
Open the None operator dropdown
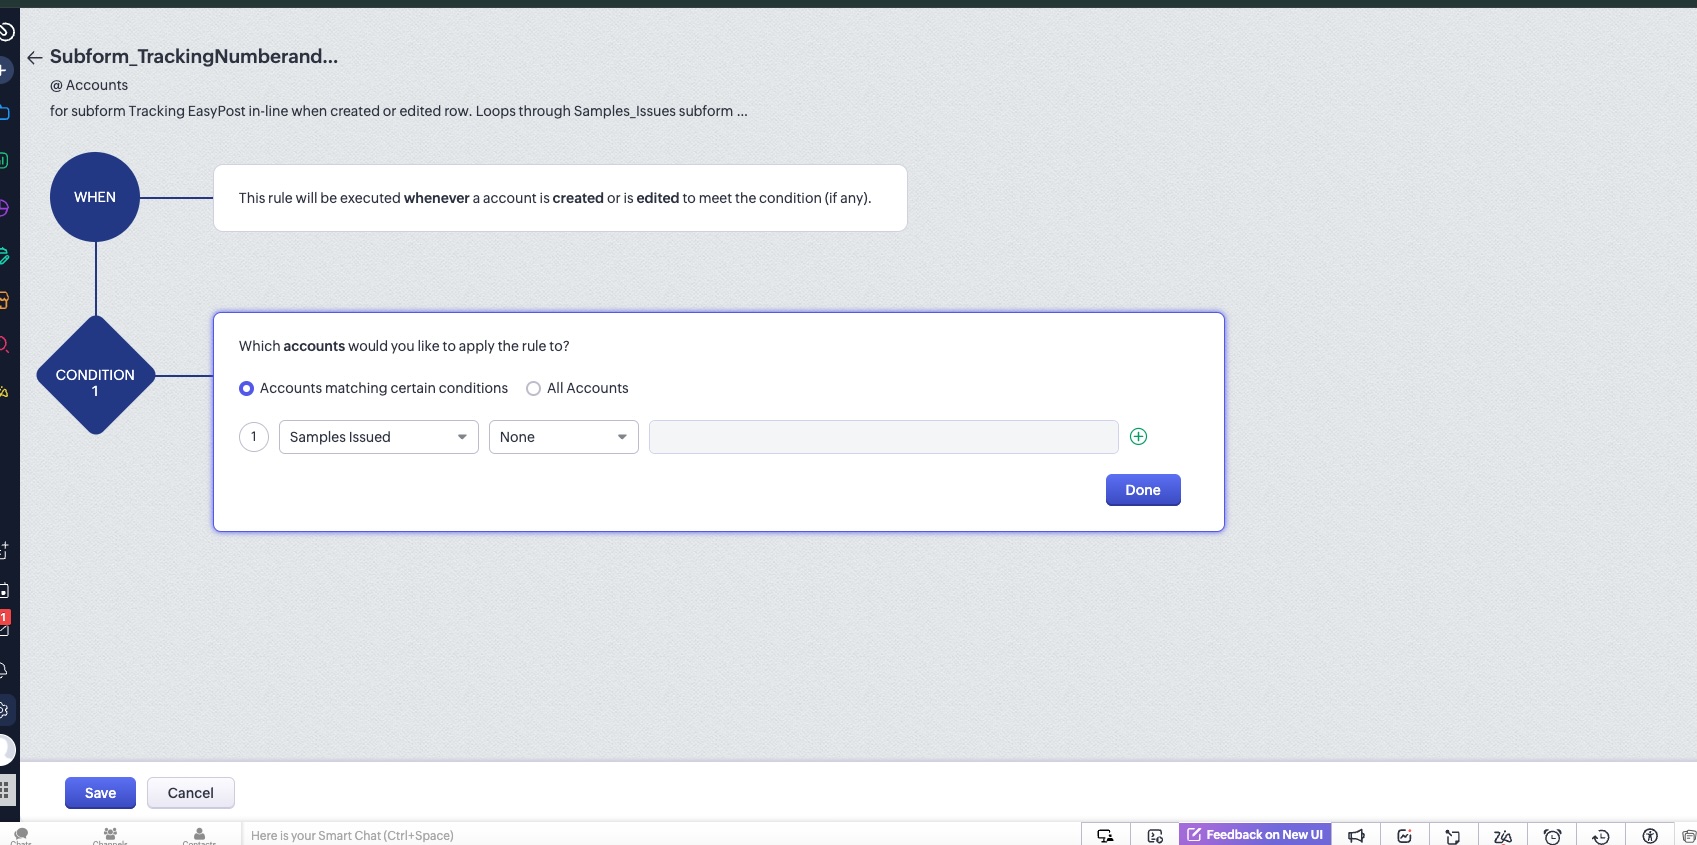(564, 437)
